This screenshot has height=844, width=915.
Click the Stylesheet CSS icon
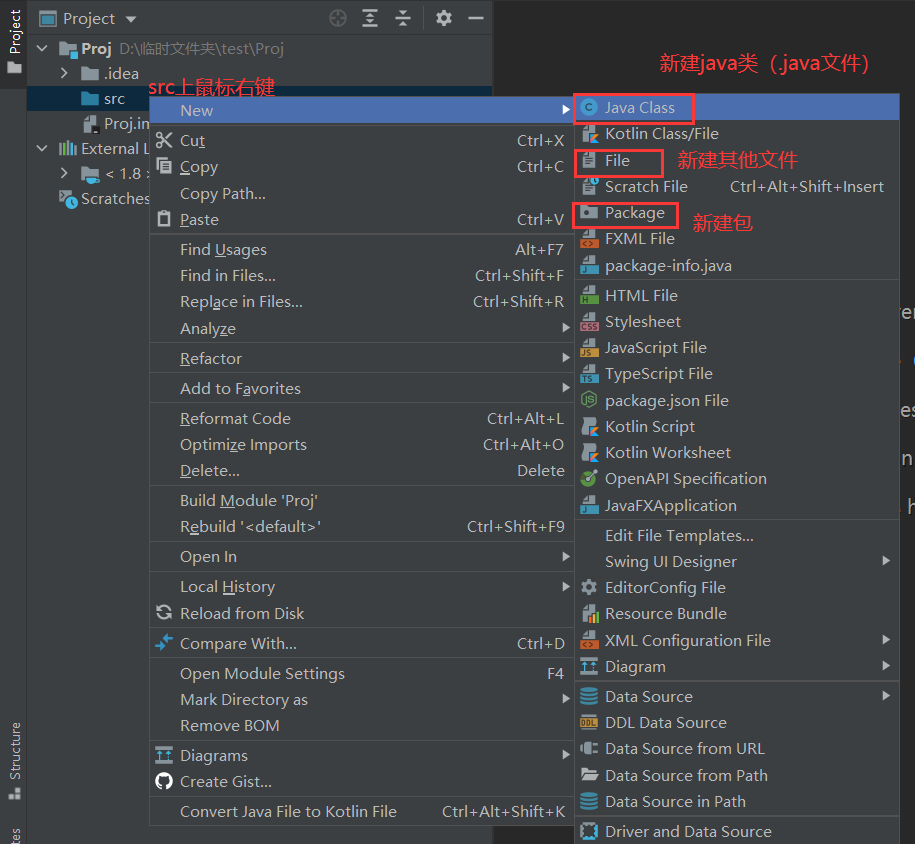click(x=589, y=321)
